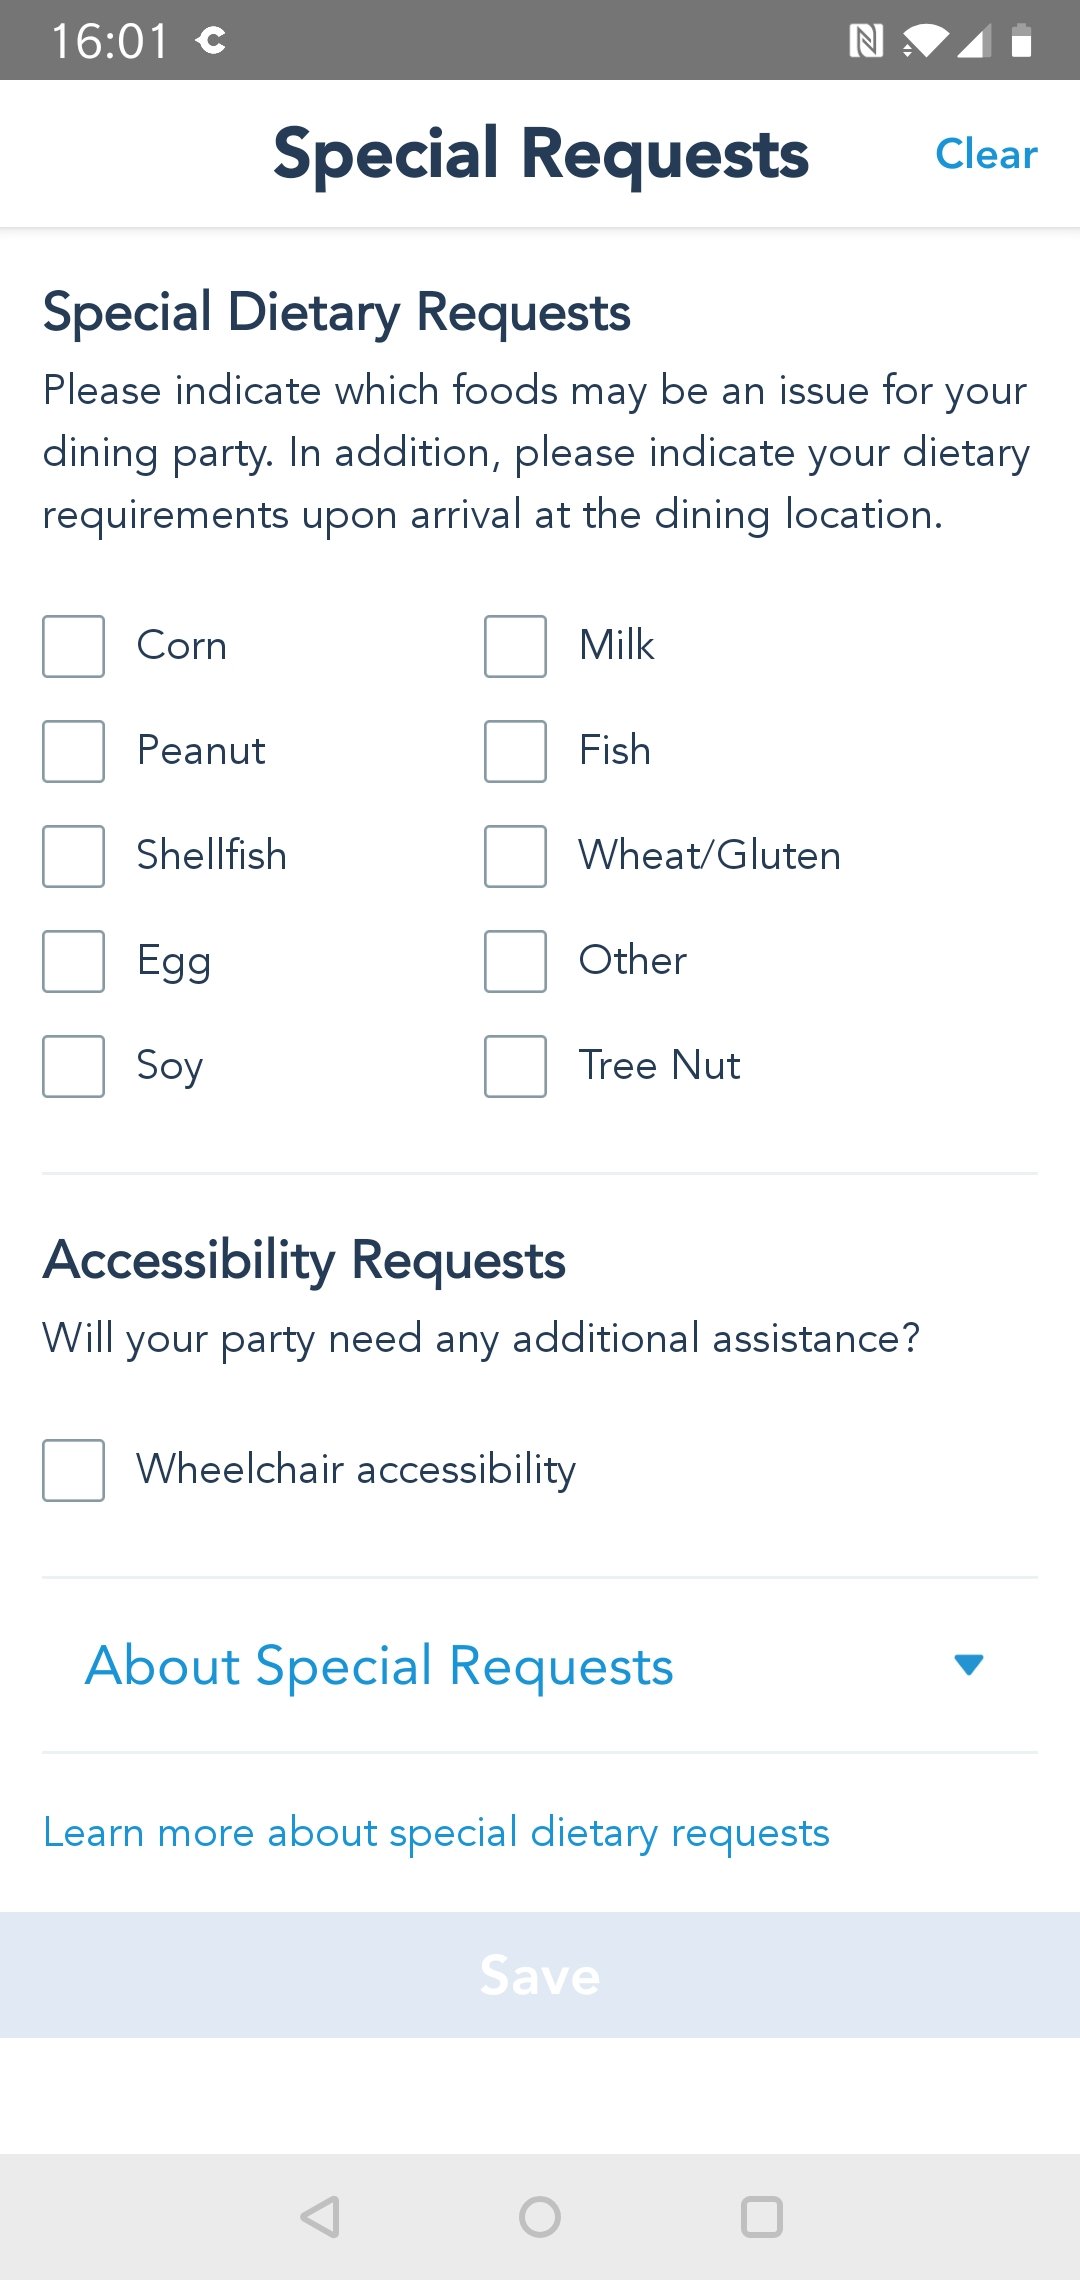Toggle the Soy checkbox
The width and height of the screenshot is (1080, 2280).
74,1066
